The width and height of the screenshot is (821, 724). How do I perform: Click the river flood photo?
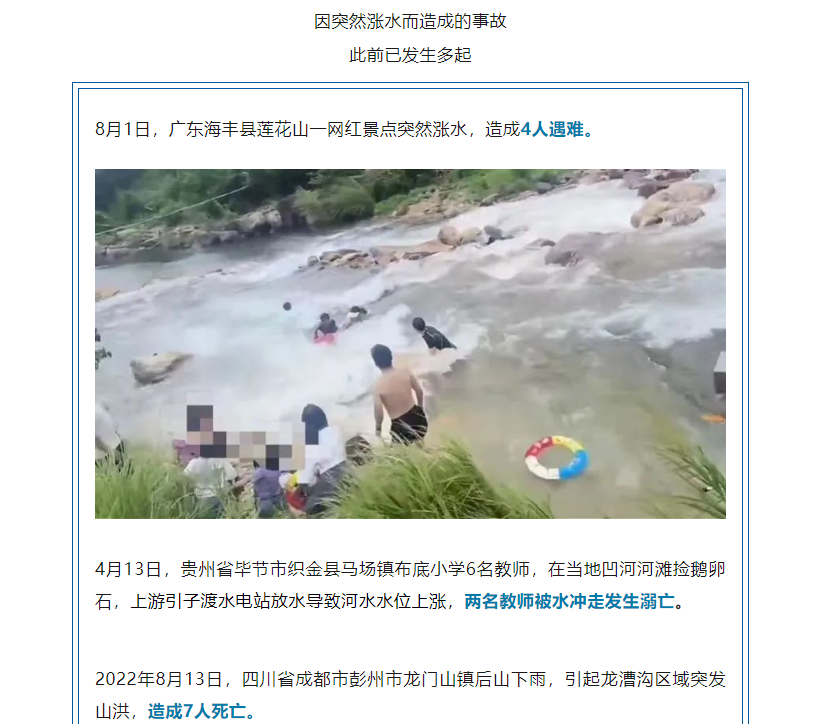pos(410,343)
